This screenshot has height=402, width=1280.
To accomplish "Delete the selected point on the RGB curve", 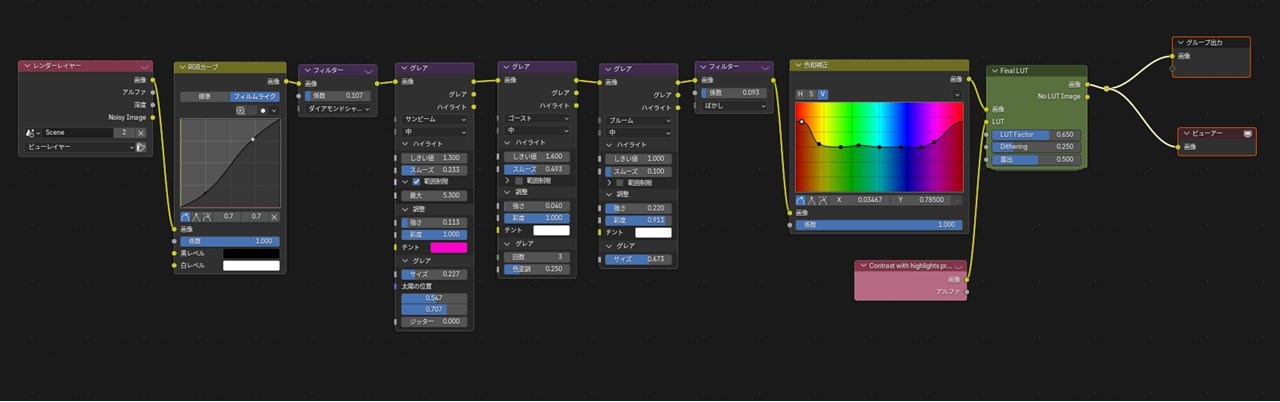I will pos(274,216).
